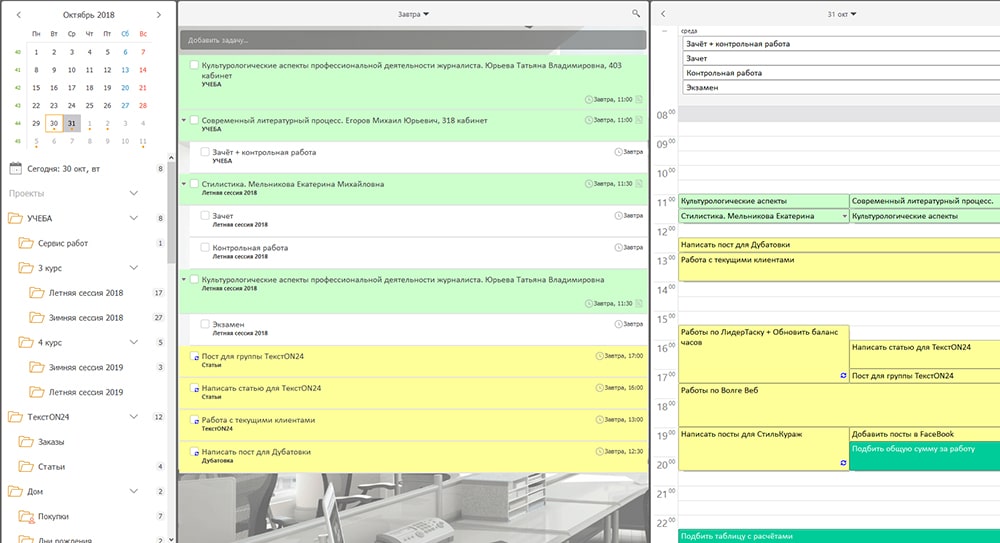Check 'Зачёт + контрольная работа' subtask checkbox
This screenshot has width=1000, height=543.
205,152
